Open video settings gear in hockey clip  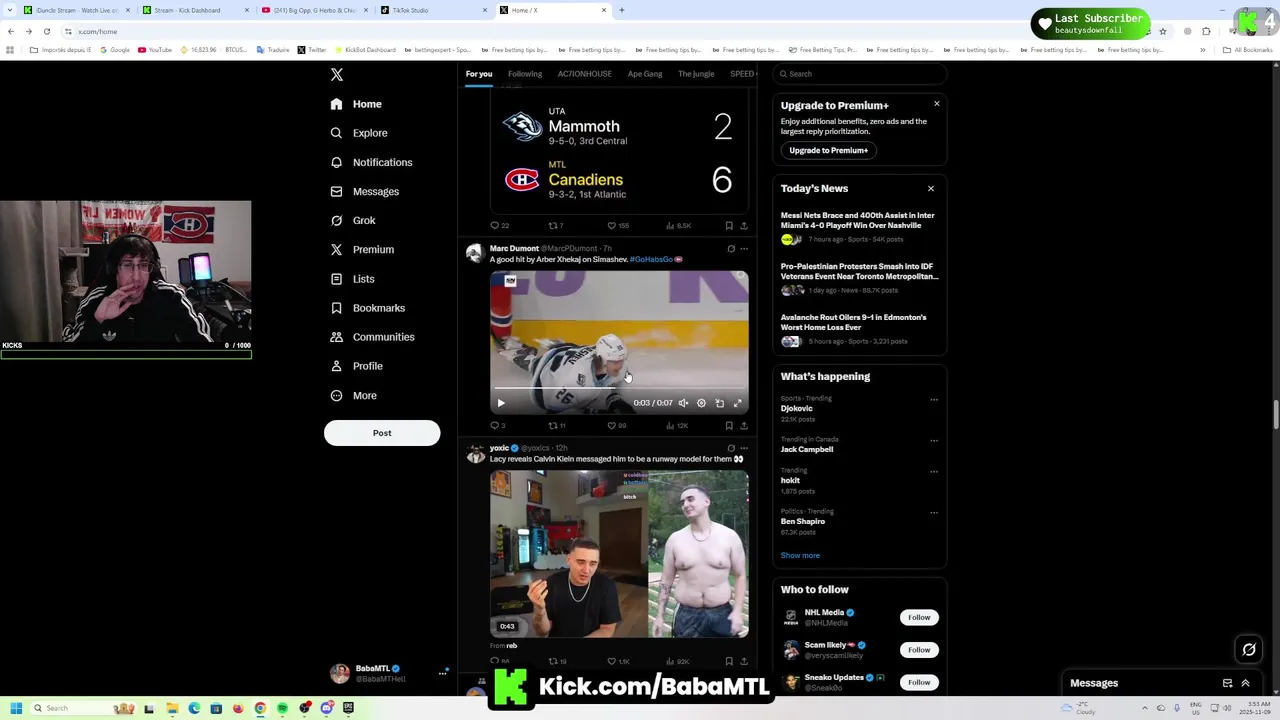(701, 403)
